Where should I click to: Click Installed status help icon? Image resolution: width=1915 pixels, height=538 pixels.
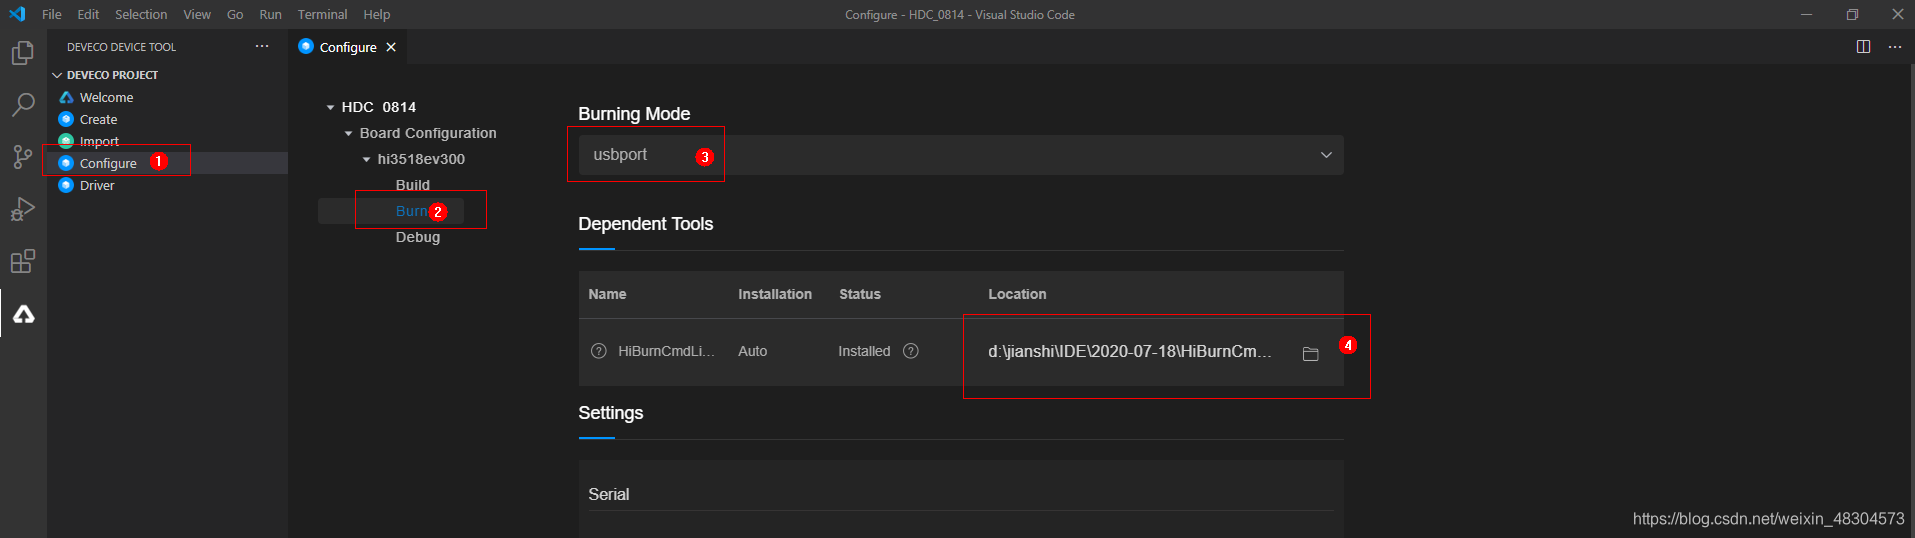click(911, 351)
